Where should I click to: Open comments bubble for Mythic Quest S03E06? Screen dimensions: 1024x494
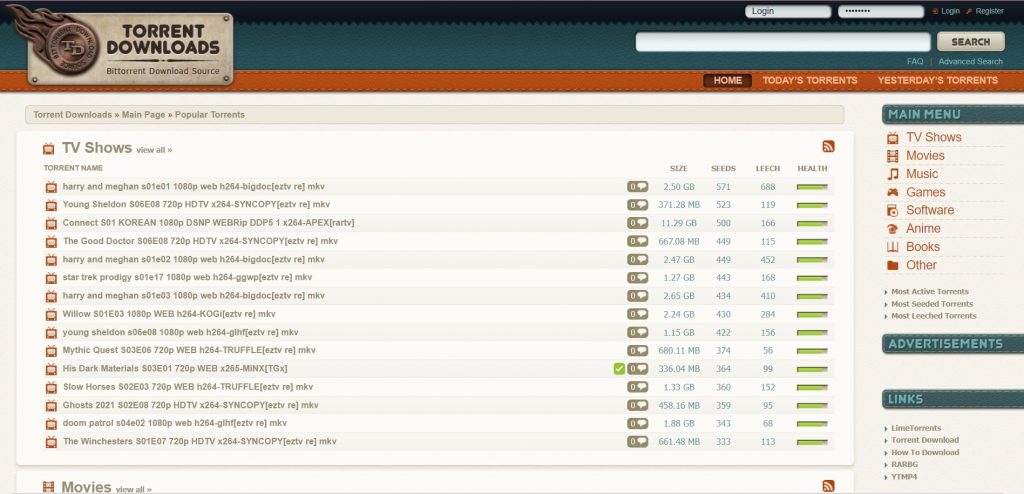637,350
